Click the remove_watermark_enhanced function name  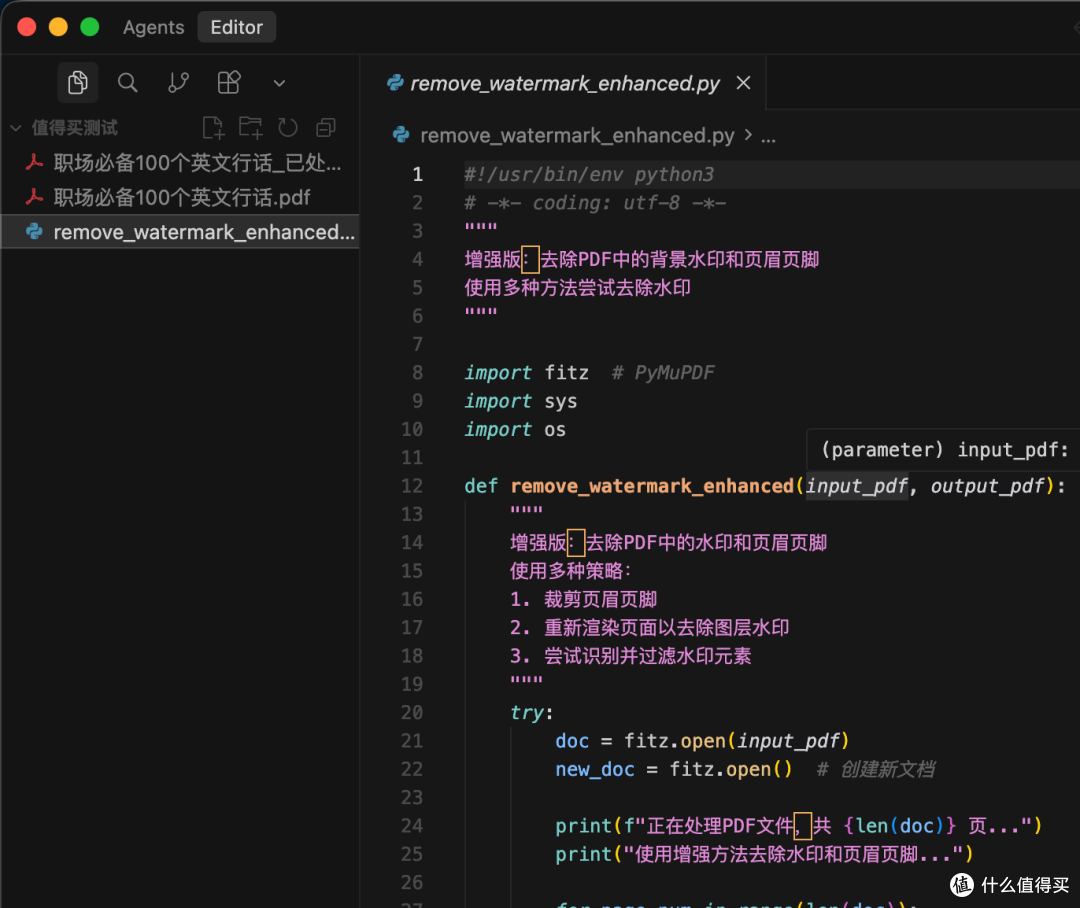click(652, 486)
